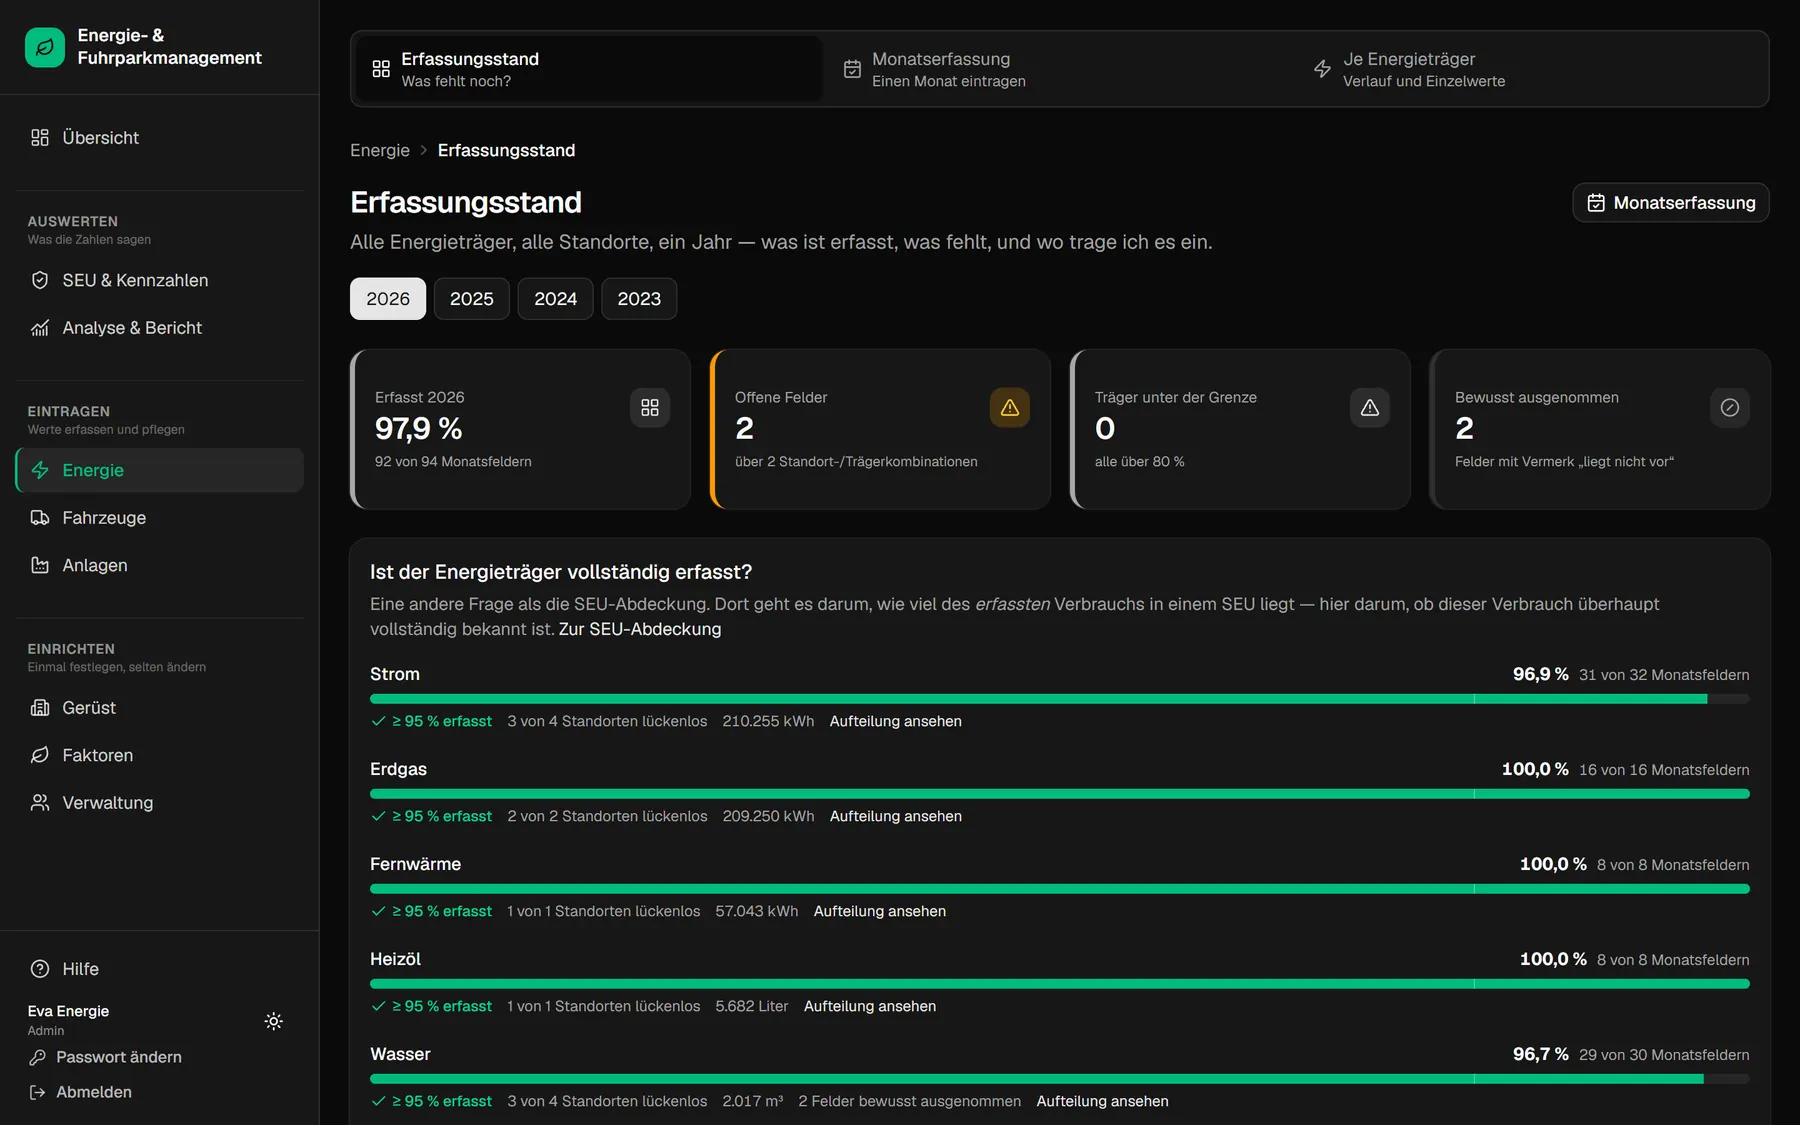Image resolution: width=1800 pixels, height=1125 pixels.
Task: Click Energie breadcrumb link
Action: pyautogui.click(x=380, y=150)
